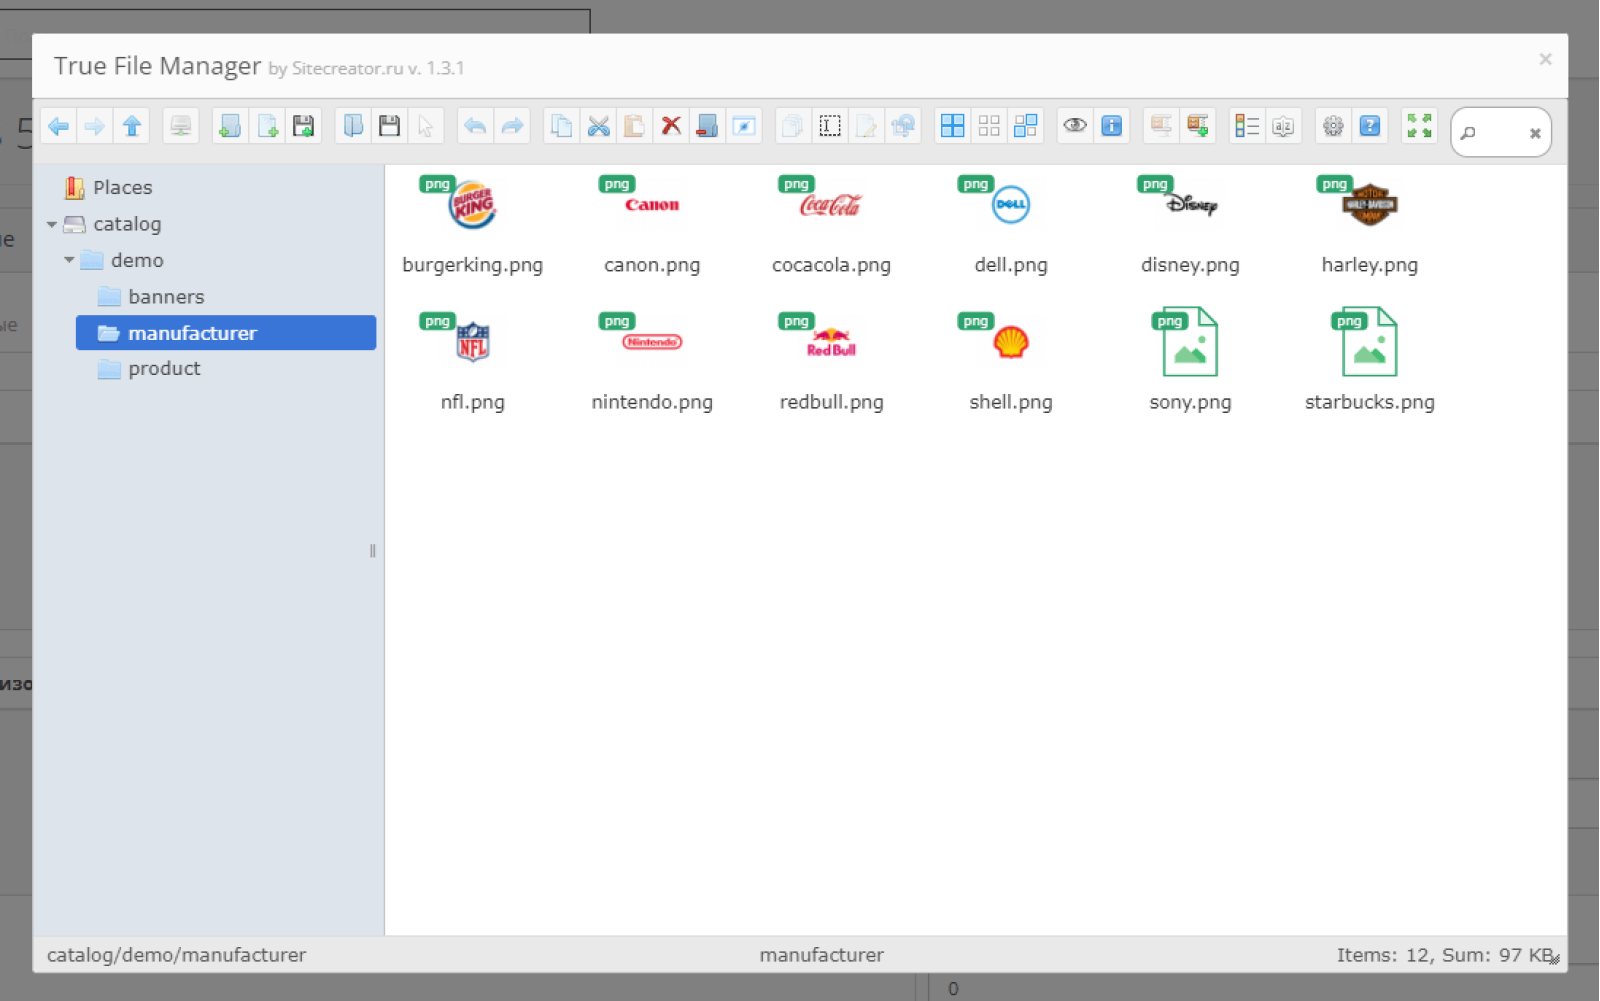Click the preview eye icon

tap(1075, 126)
